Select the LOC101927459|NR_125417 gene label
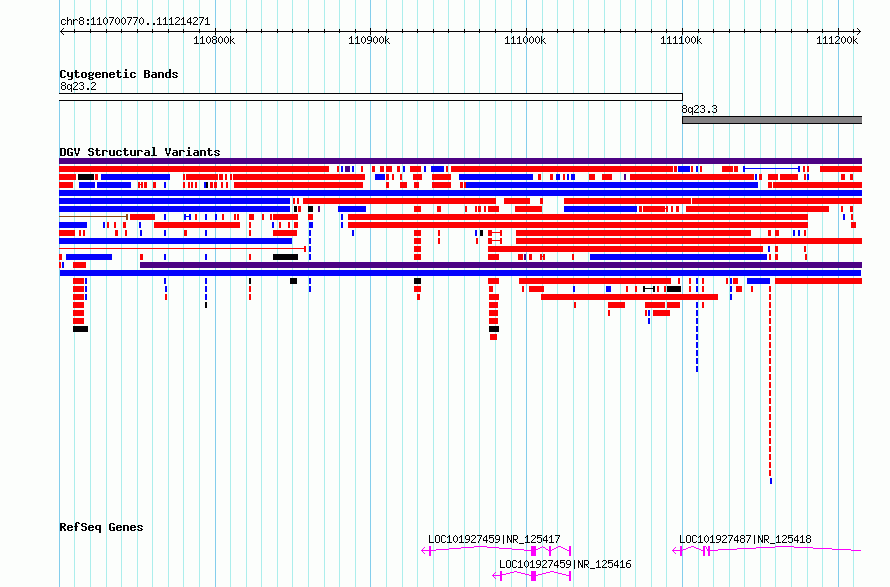The width and height of the screenshot is (890, 587). coord(494,539)
